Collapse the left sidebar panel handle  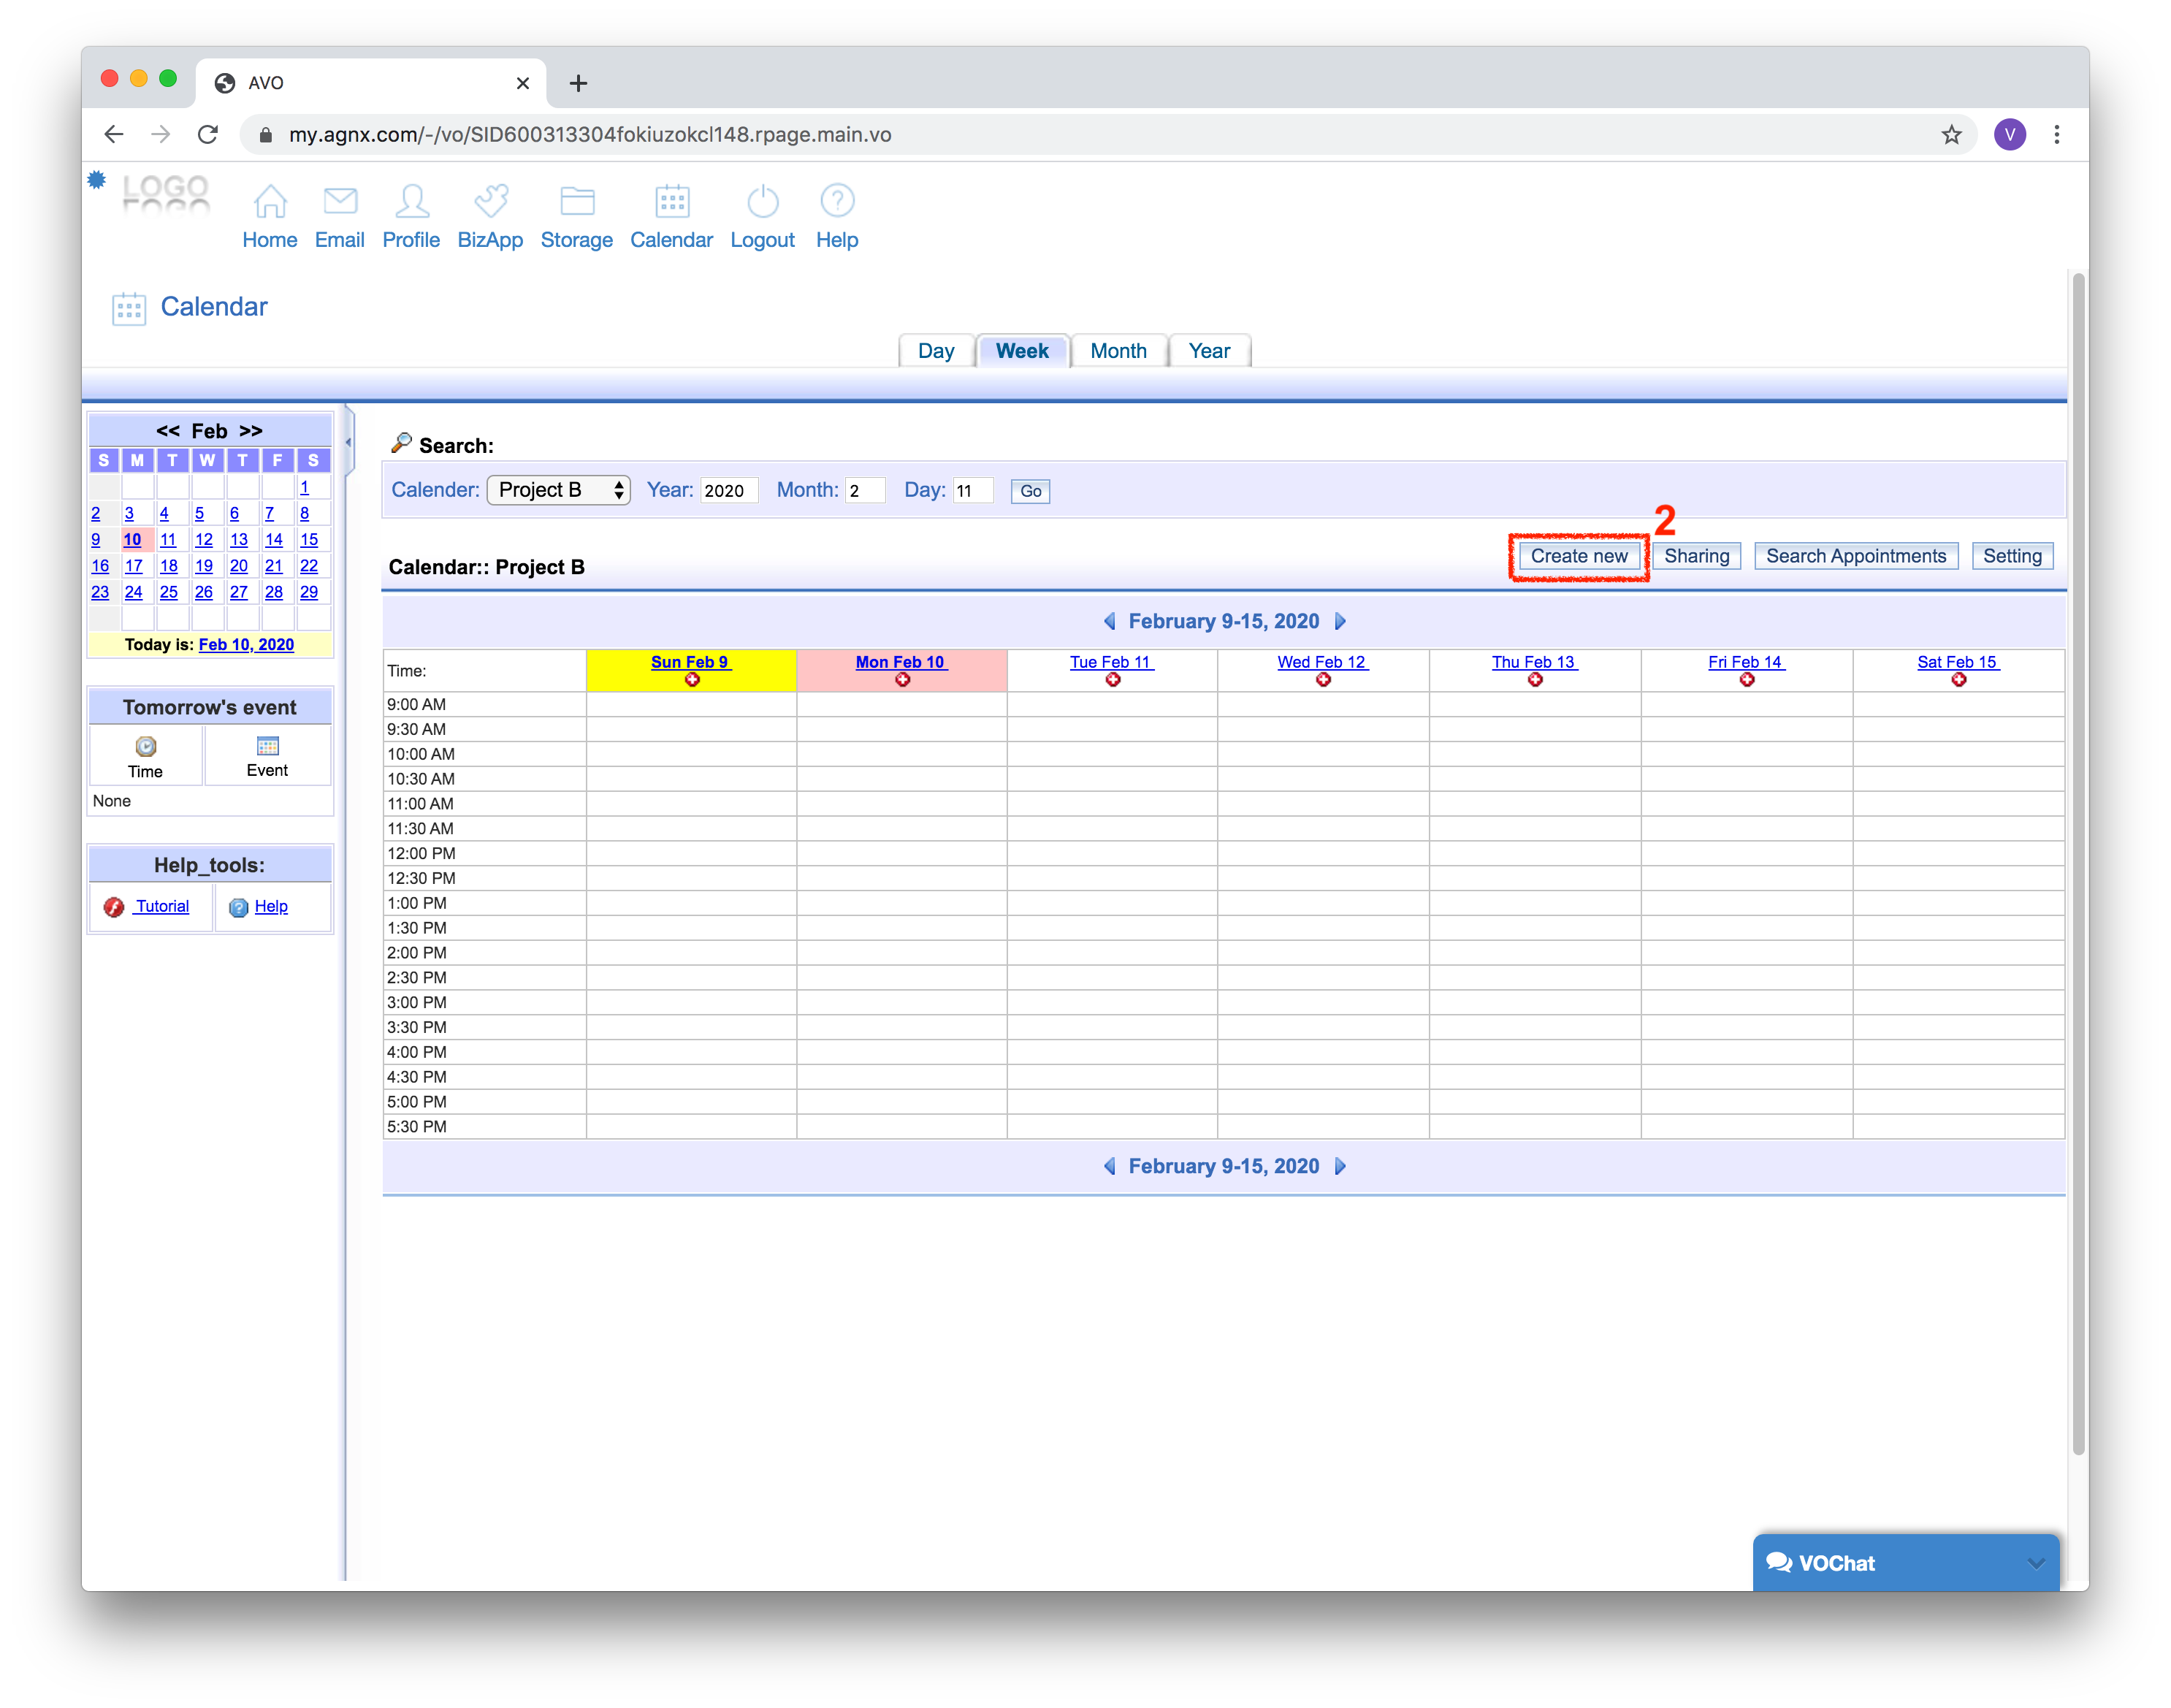(x=348, y=442)
